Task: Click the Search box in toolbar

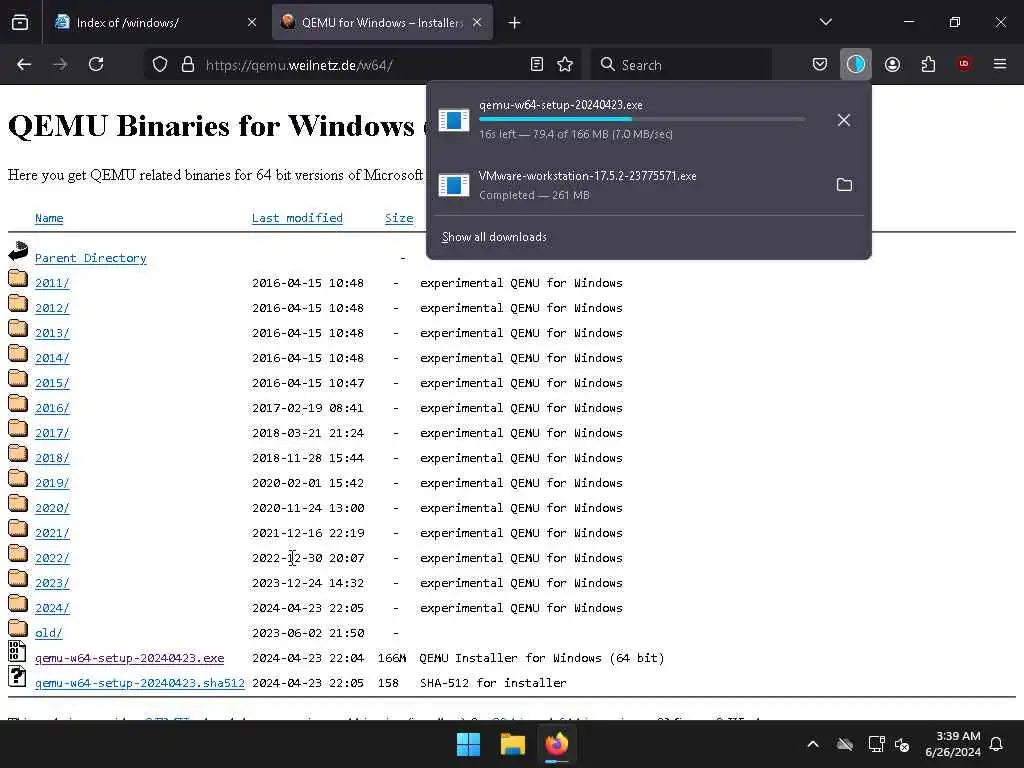Action: pyautogui.click(x=681, y=65)
